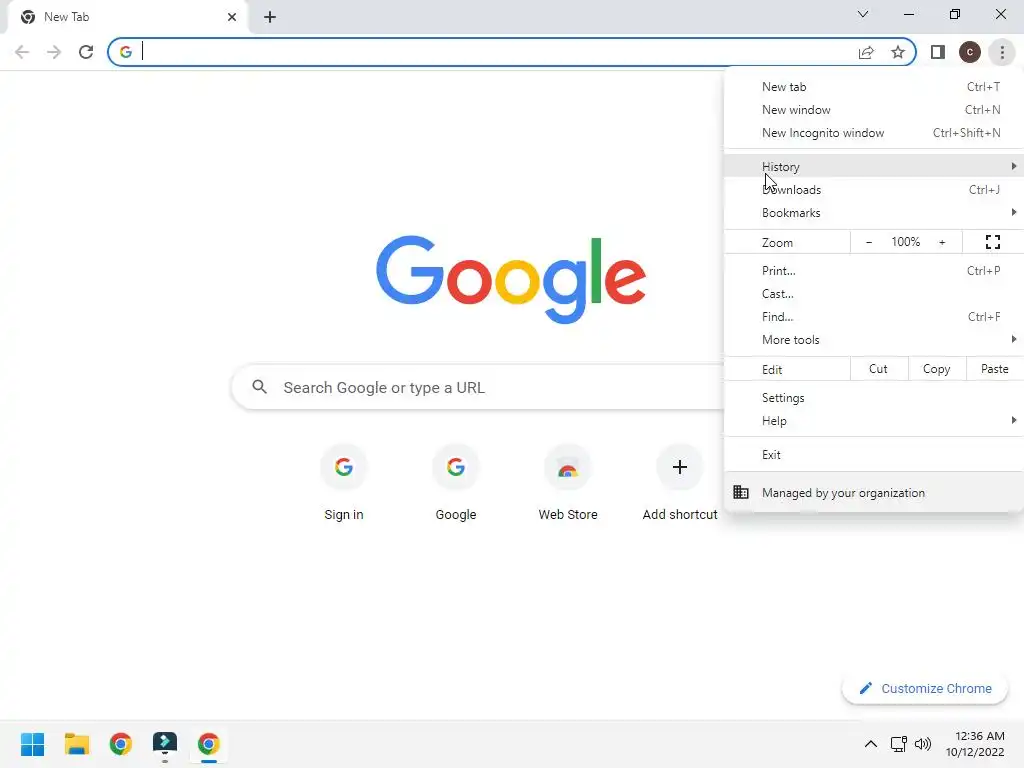Click the volume speaker tray icon

(923, 744)
